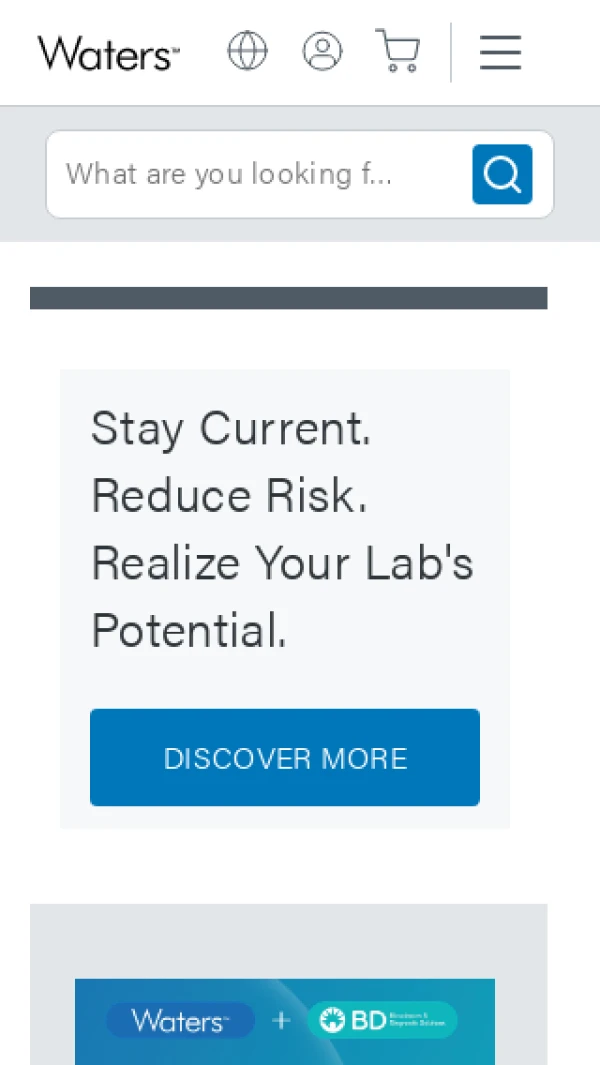600x1065 pixels.
Task: Focus the "What are you looking for" field
Action: point(255,174)
